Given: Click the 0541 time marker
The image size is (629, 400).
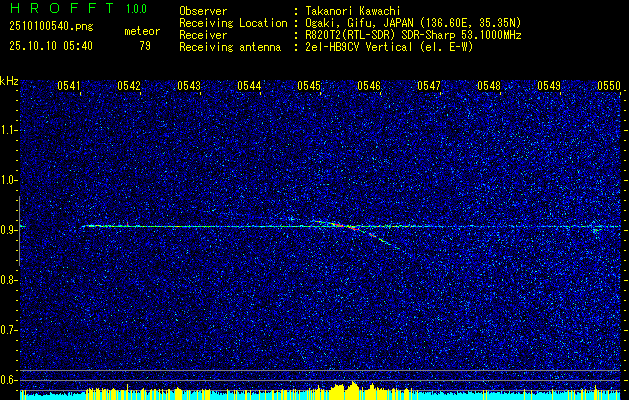Looking at the screenshot, I should click(69, 85).
